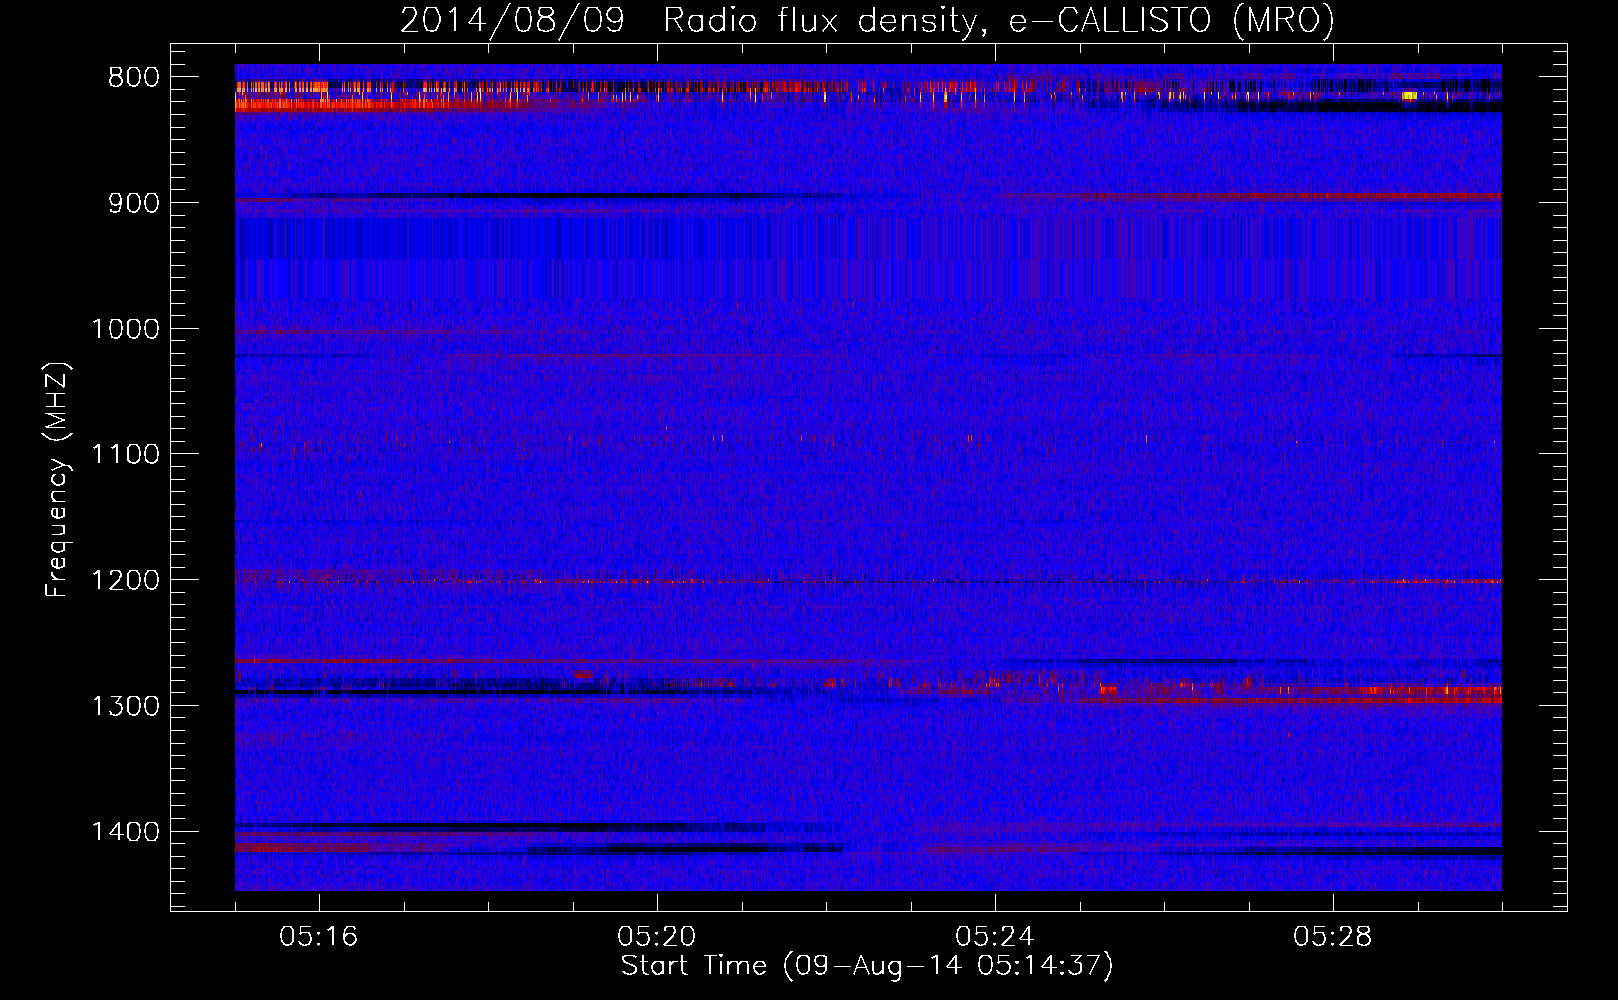1618x1000 pixels.
Task: Click the 05:20 time tick label
Action: click(657, 937)
